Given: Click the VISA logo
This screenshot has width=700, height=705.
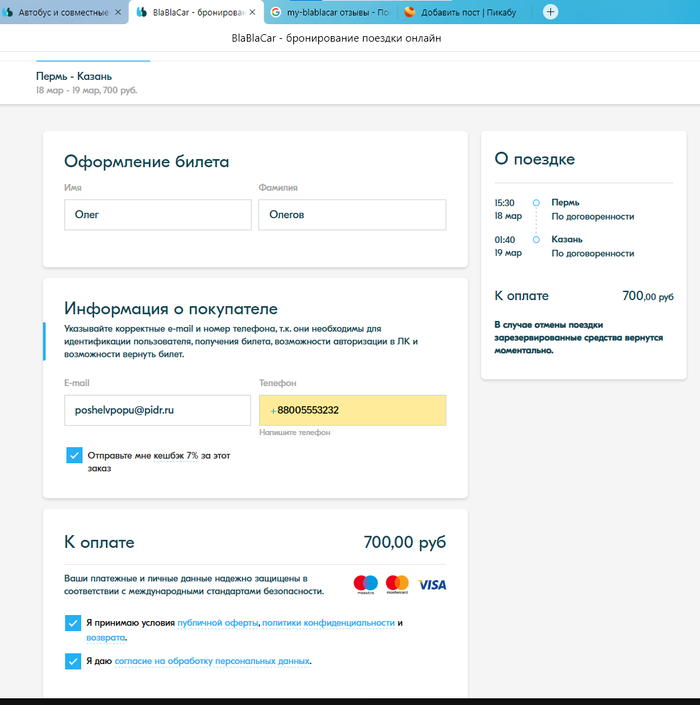Looking at the screenshot, I should click(432, 585).
